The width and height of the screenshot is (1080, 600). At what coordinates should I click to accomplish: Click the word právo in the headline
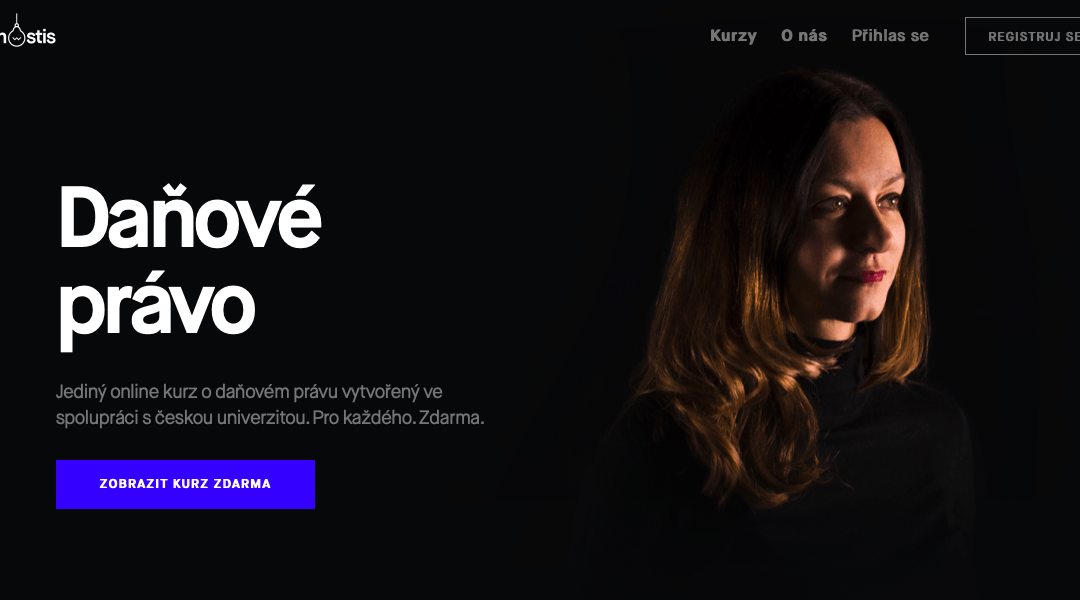pyautogui.click(x=157, y=310)
